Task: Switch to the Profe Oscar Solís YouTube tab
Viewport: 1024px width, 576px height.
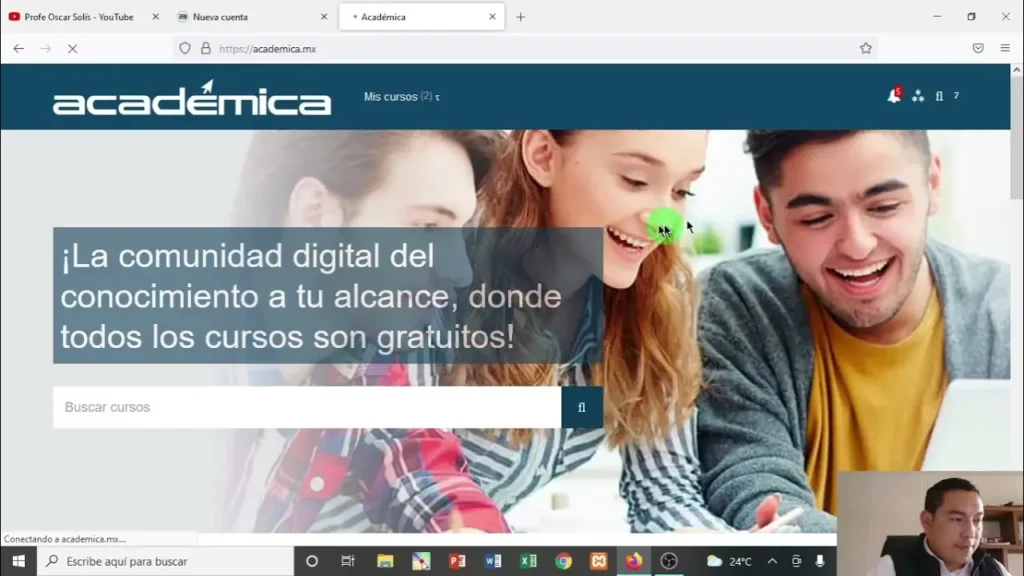Action: tap(78, 17)
